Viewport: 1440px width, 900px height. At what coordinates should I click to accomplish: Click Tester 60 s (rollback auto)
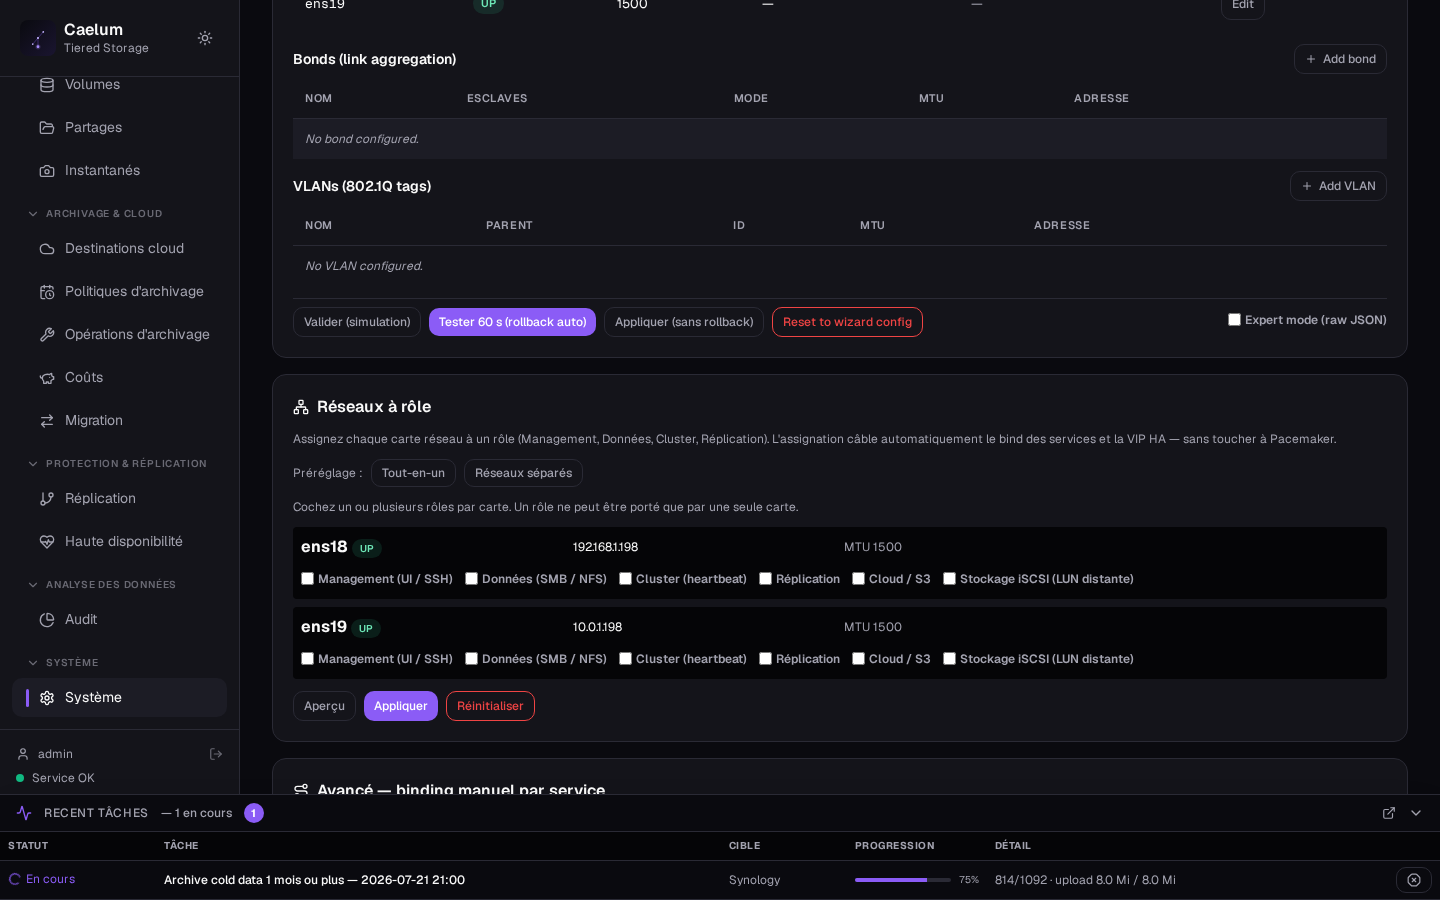point(512,322)
